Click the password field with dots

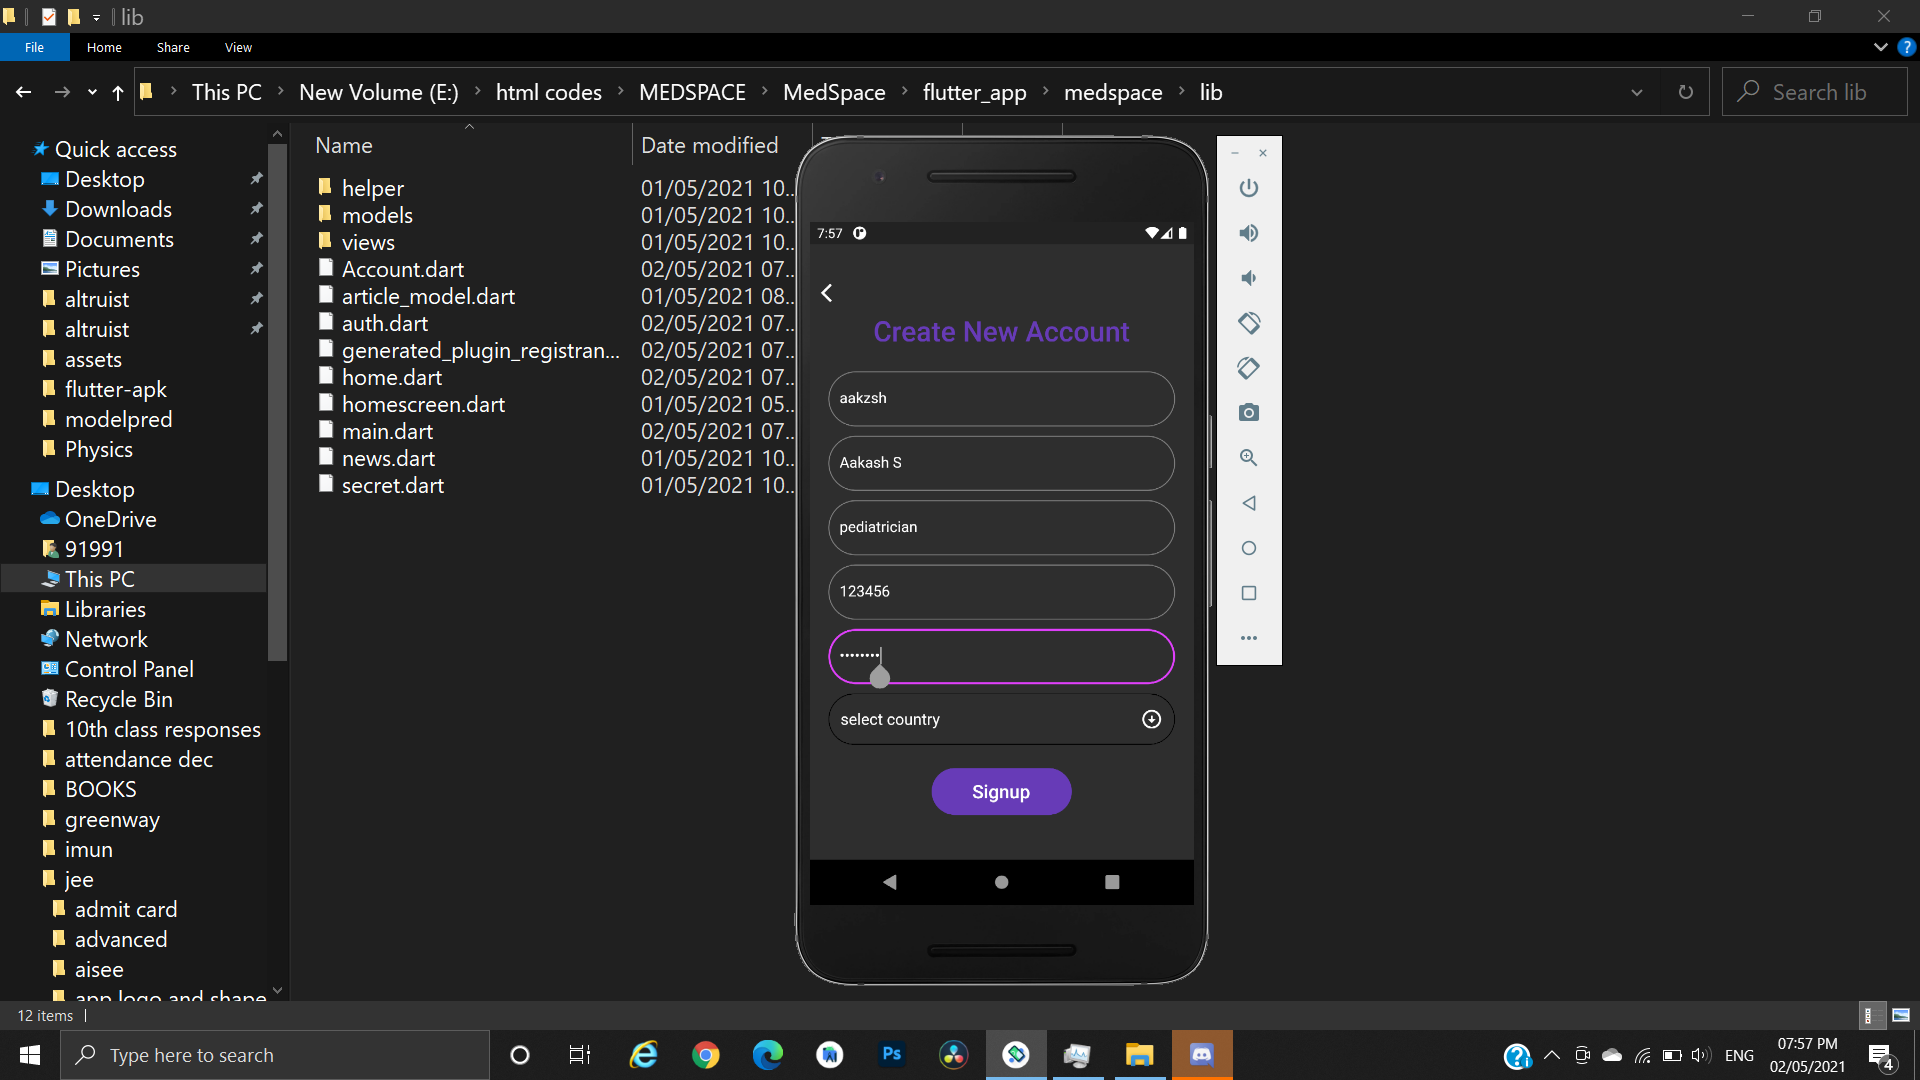(1000, 656)
